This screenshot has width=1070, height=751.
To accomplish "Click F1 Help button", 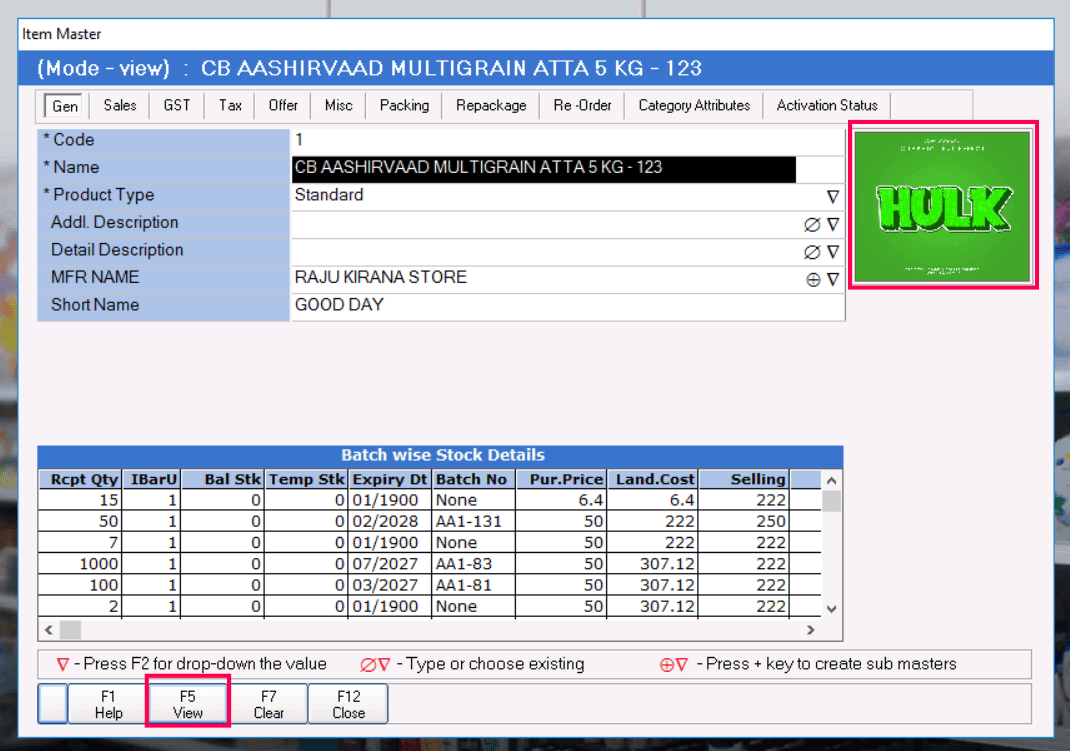I will pyautogui.click(x=109, y=704).
